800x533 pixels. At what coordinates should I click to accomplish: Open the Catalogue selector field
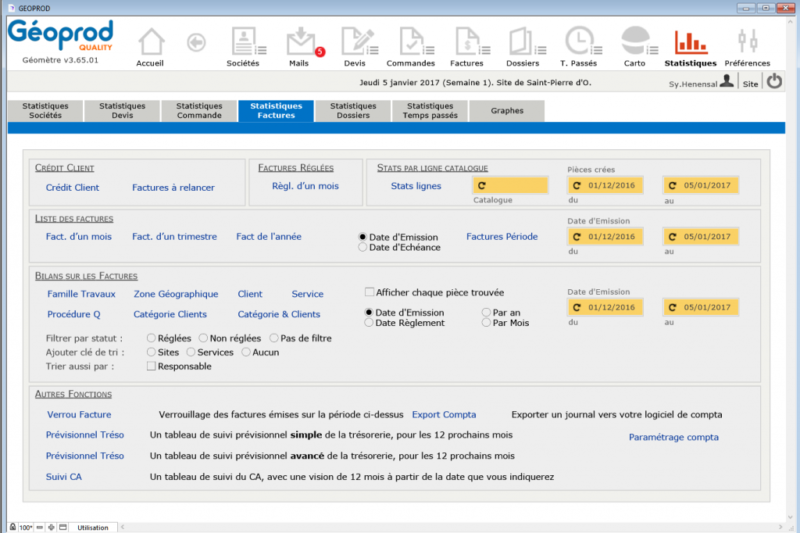(x=510, y=185)
